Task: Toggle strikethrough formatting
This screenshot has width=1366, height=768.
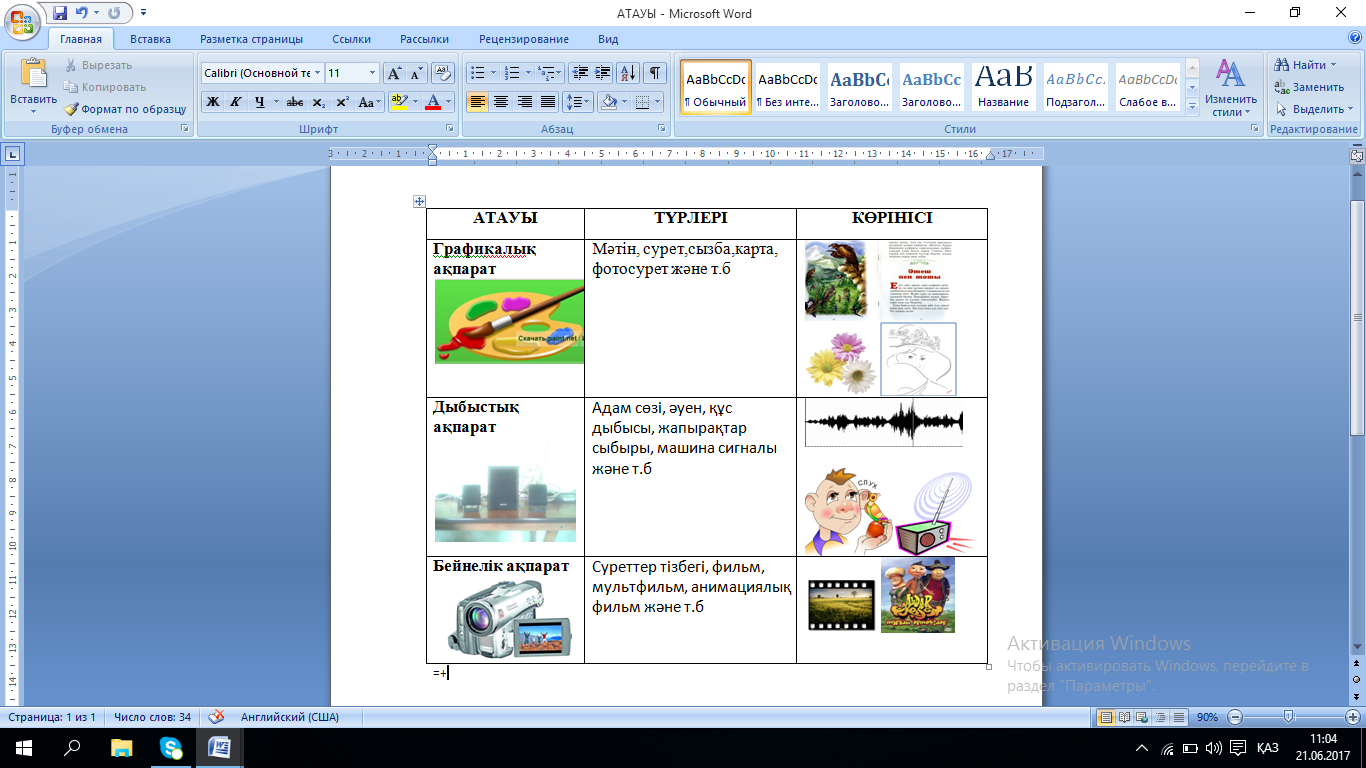Action: (x=295, y=102)
